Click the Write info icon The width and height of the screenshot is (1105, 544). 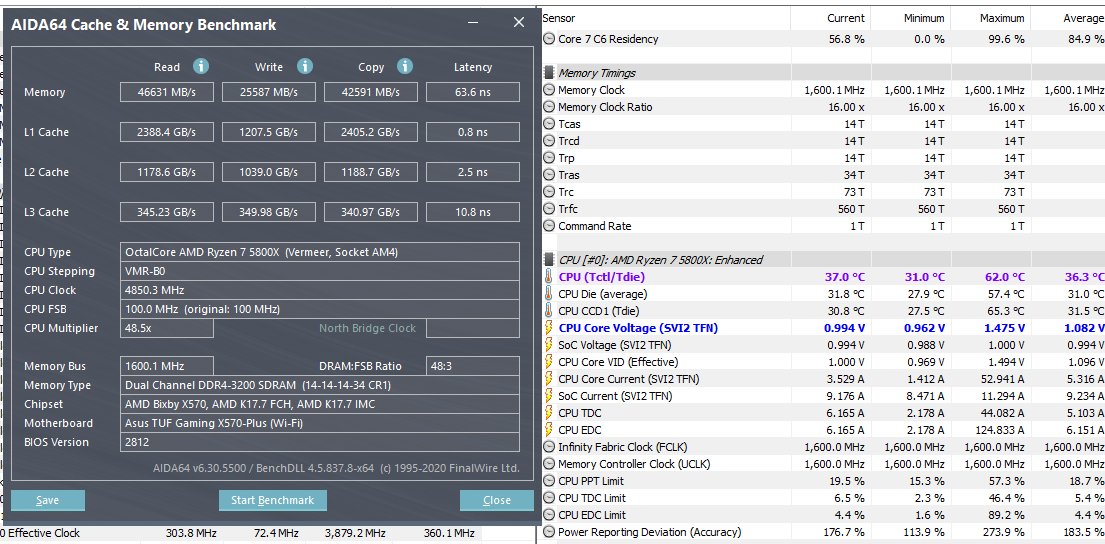pyautogui.click(x=304, y=67)
